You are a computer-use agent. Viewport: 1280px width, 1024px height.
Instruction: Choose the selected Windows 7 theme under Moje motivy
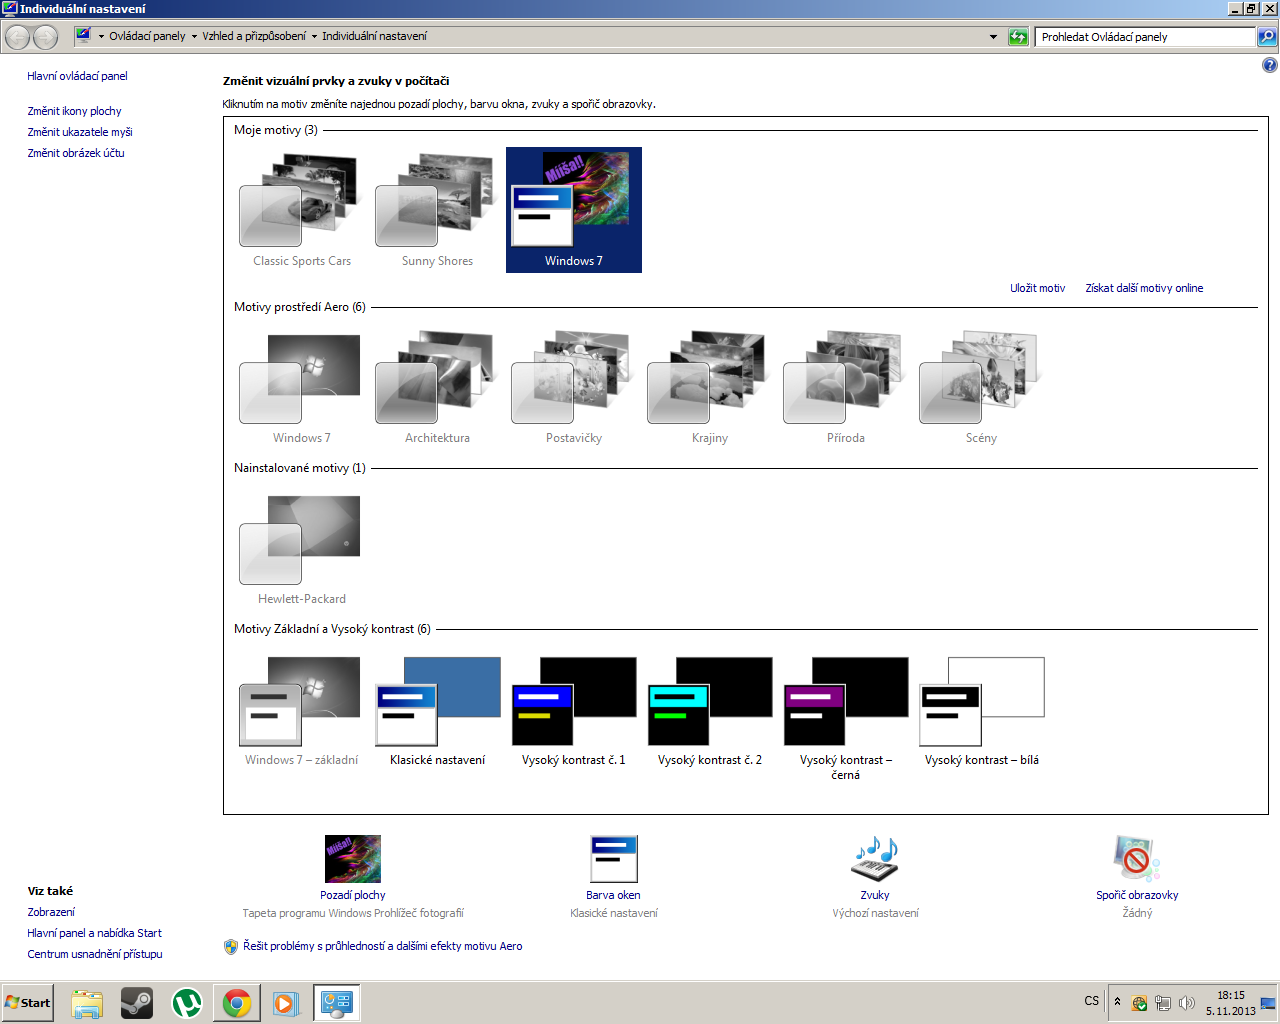coord(574,210)
